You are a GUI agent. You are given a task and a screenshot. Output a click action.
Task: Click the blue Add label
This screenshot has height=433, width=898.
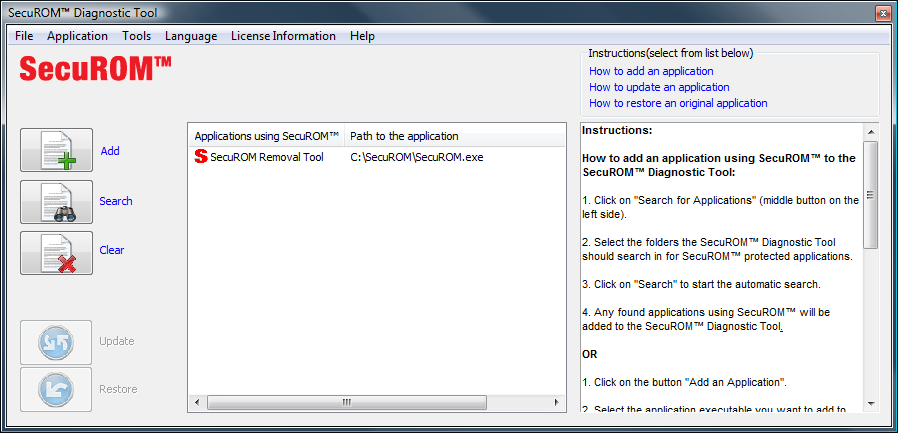point(110,151)
